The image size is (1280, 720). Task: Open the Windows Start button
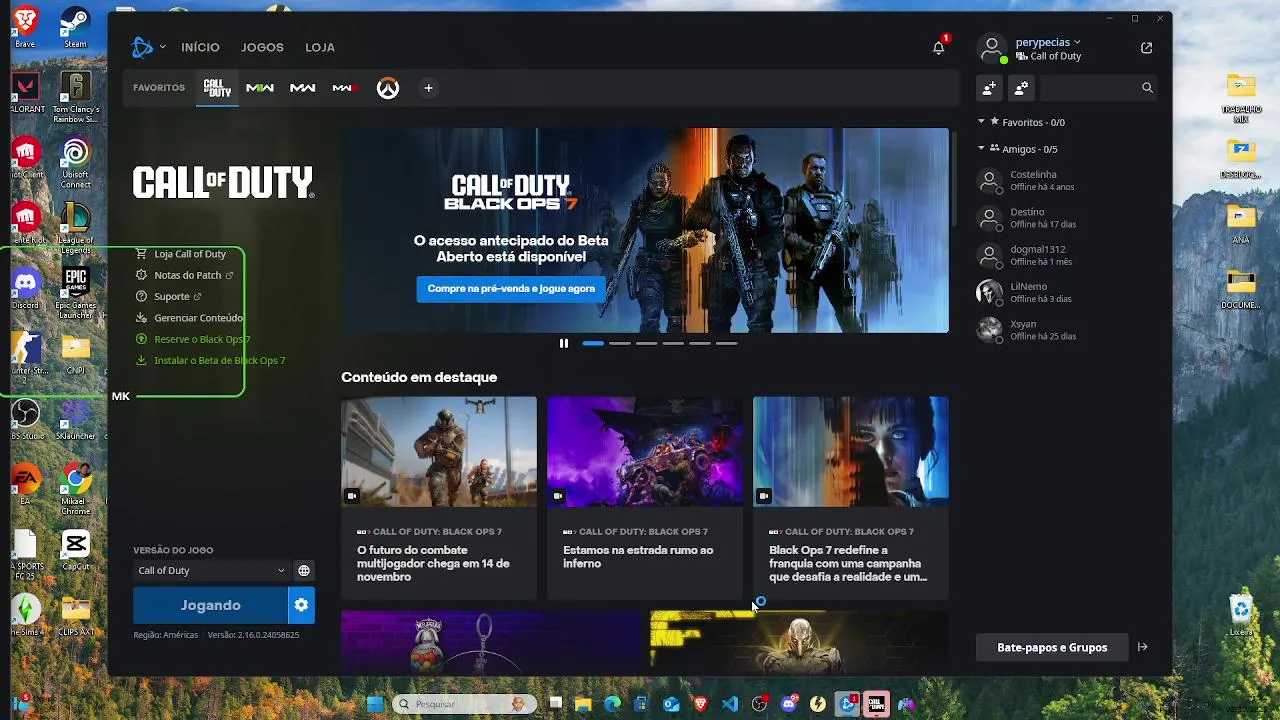coord(375,704)
